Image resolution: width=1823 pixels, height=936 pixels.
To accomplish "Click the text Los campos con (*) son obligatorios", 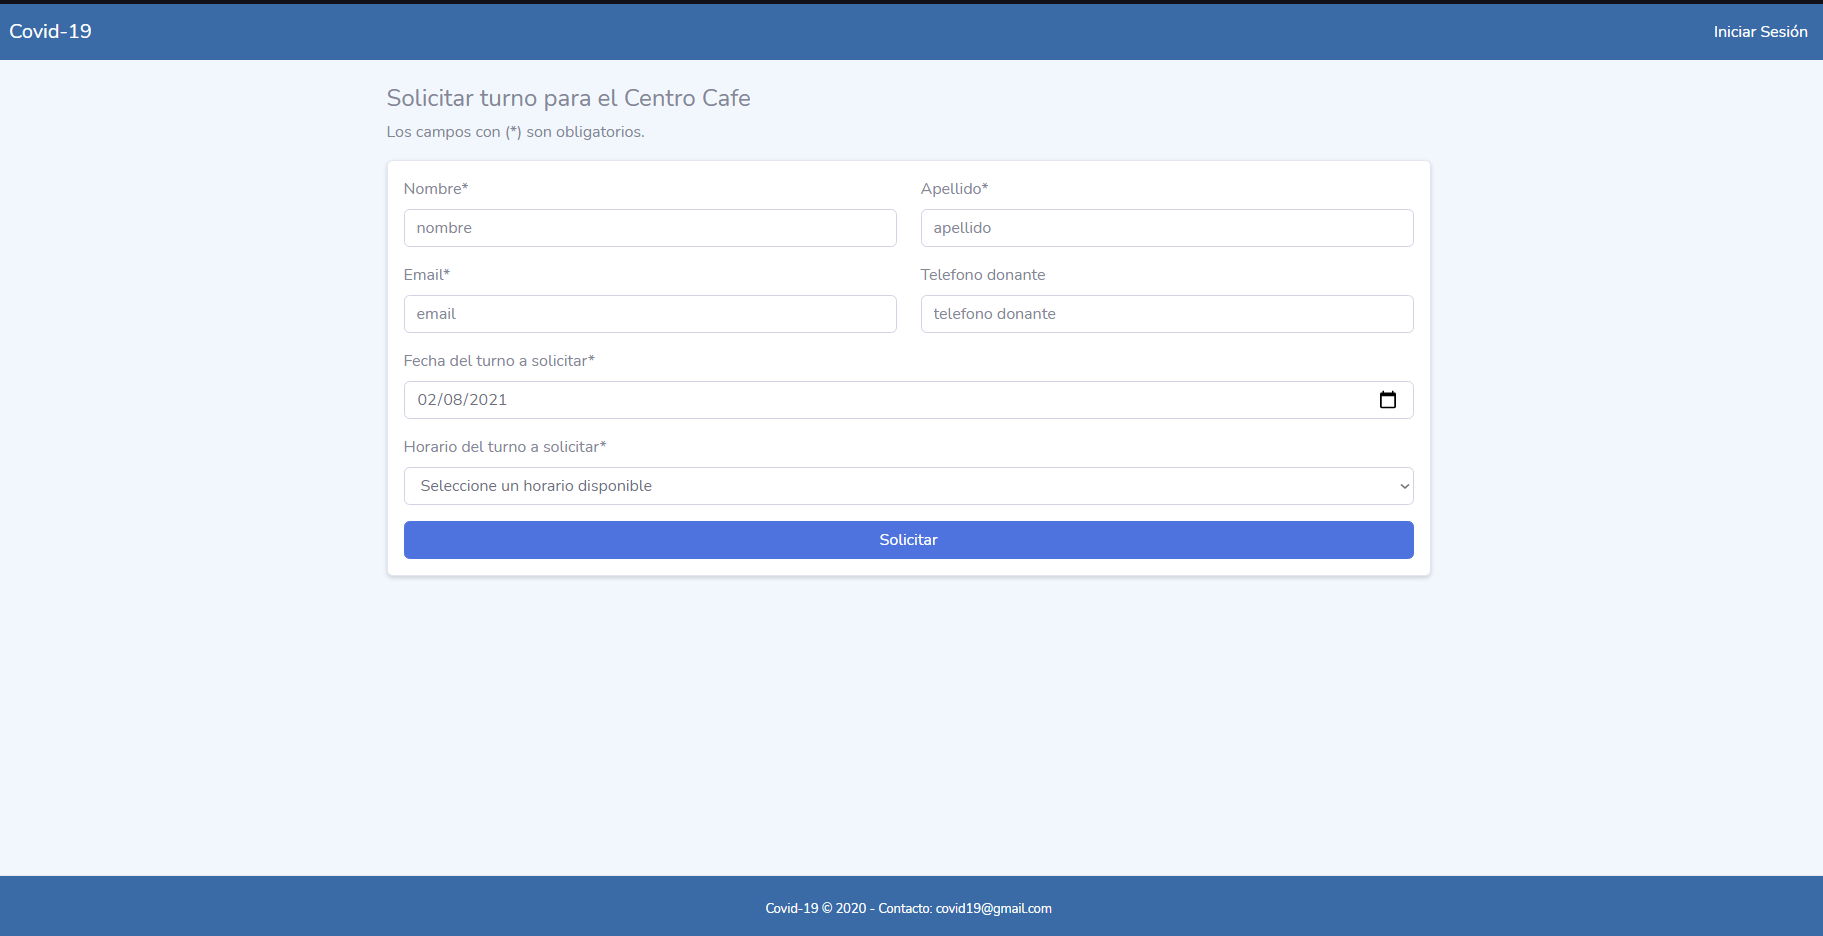I will 515,132.
